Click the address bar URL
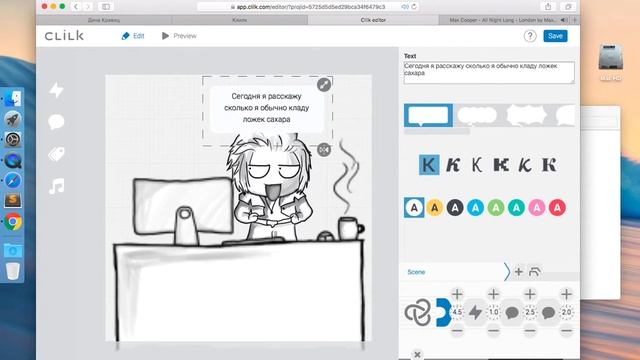This screenshot has width=640, height=360. coord(311,7)
